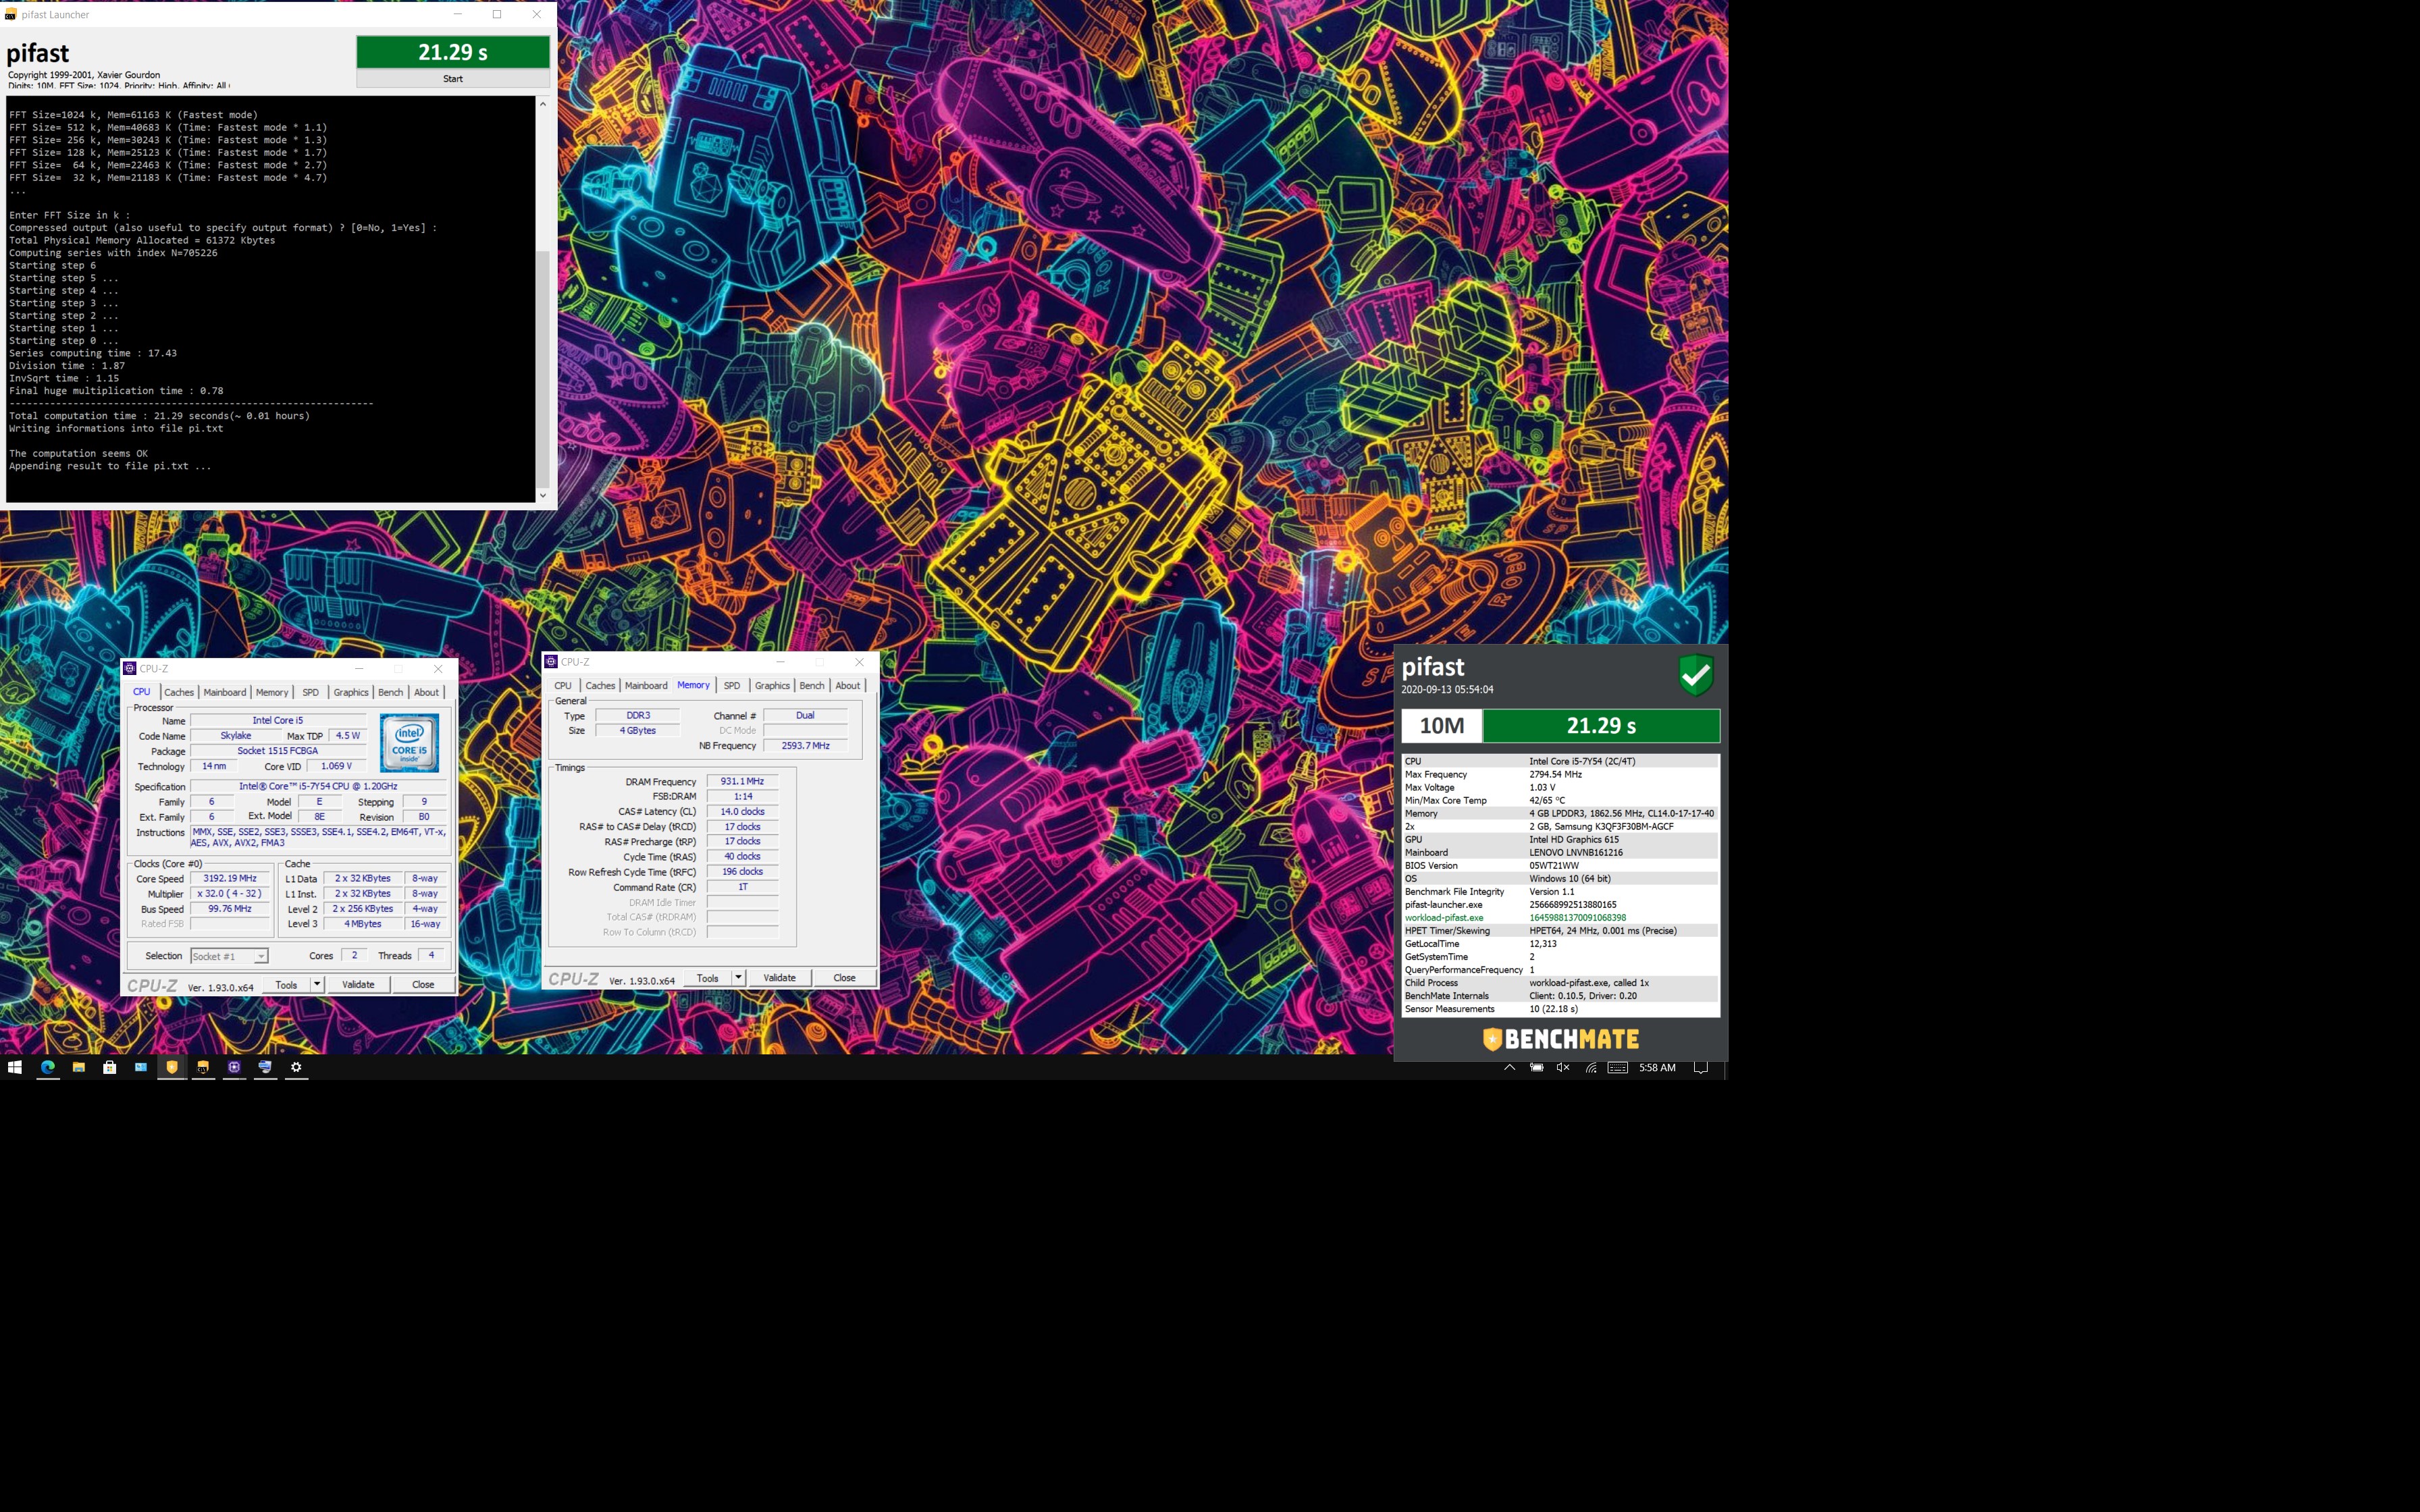Click Validate in left CPU-Z window
The width and height of the screenshot is (2420, 1512).
coord(358,985)
